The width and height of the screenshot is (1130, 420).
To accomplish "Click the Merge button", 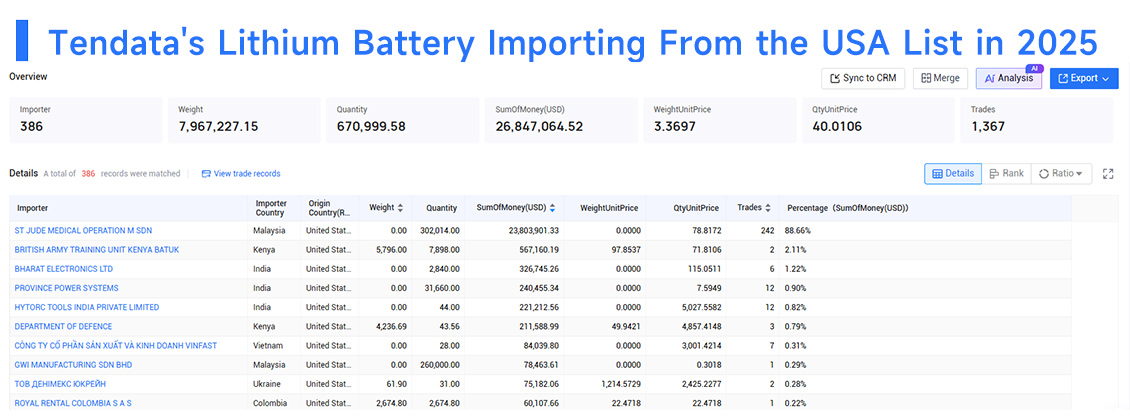I will point(940,79).
